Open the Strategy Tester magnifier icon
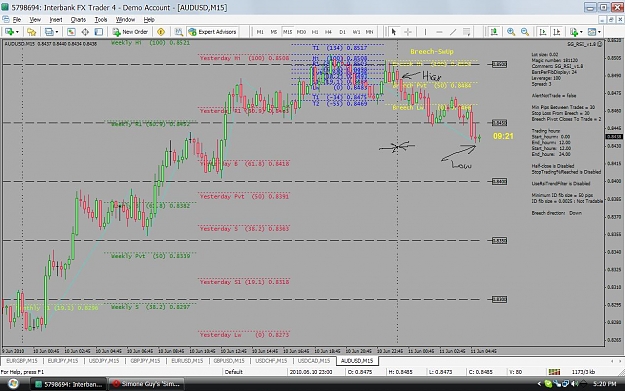Screen dimensions: 625x391 tap(179, 32)
